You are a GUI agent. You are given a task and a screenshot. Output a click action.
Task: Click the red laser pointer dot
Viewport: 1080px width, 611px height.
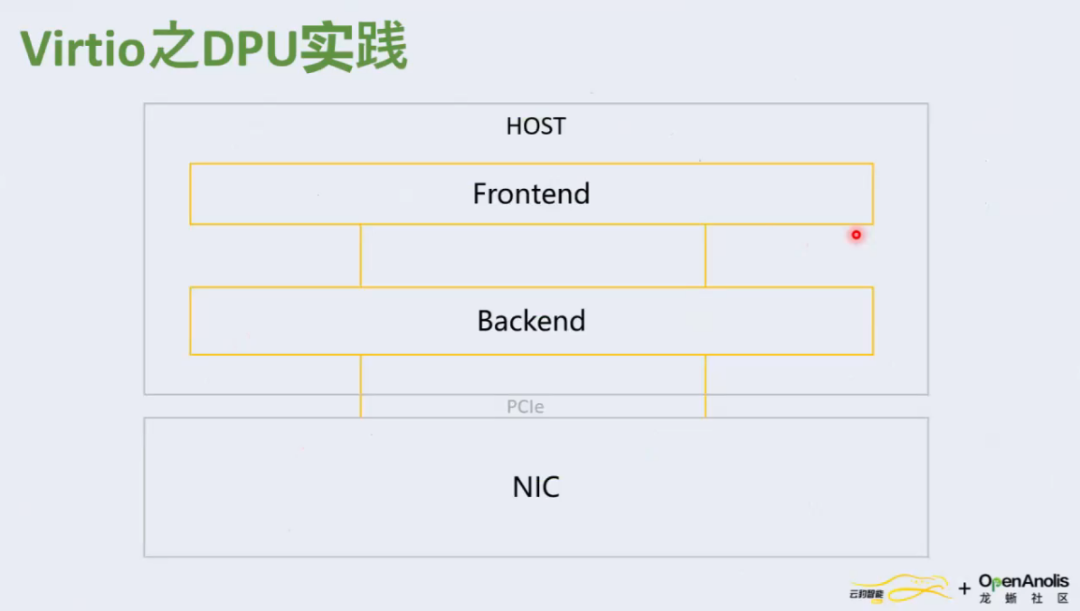click(x=855, y=235)
